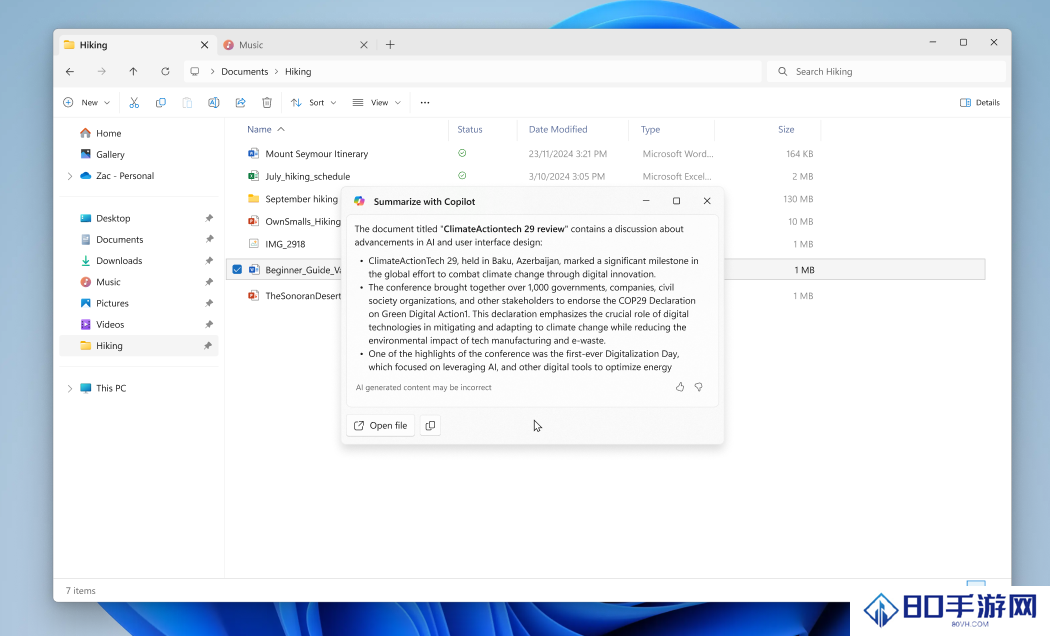
Task: Open the View dropdown
Action: [x=376, y=102]
